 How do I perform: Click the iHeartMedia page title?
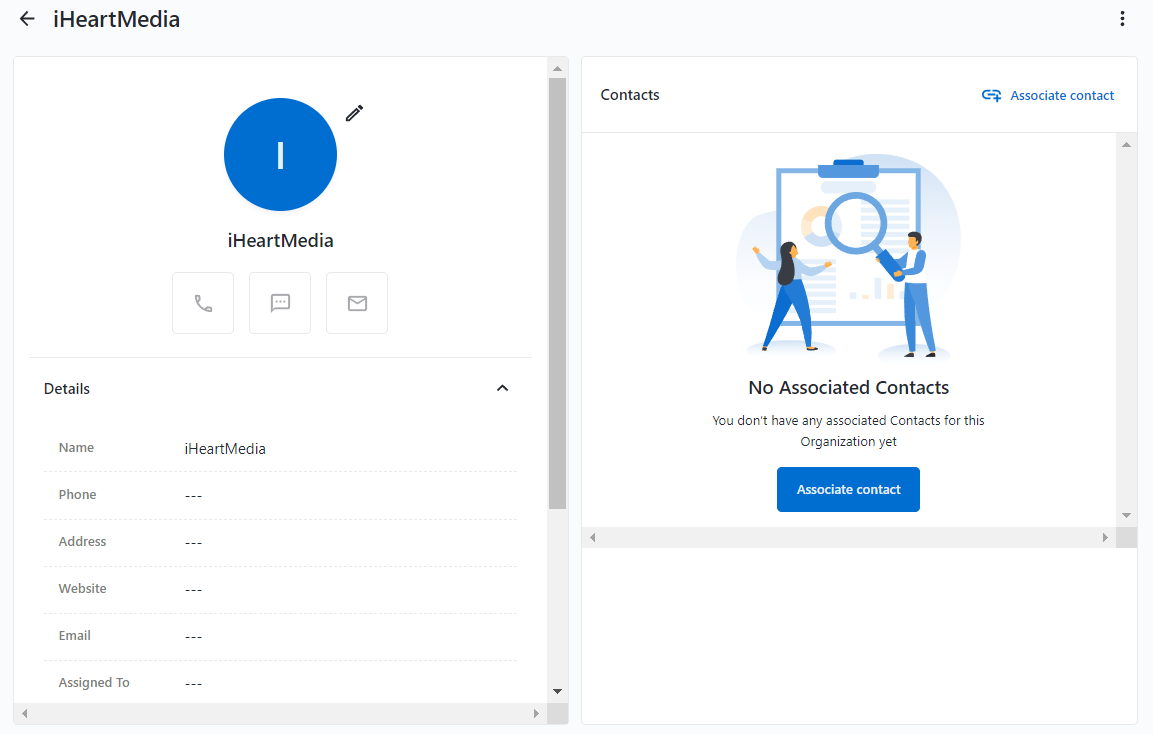(116, 19)
